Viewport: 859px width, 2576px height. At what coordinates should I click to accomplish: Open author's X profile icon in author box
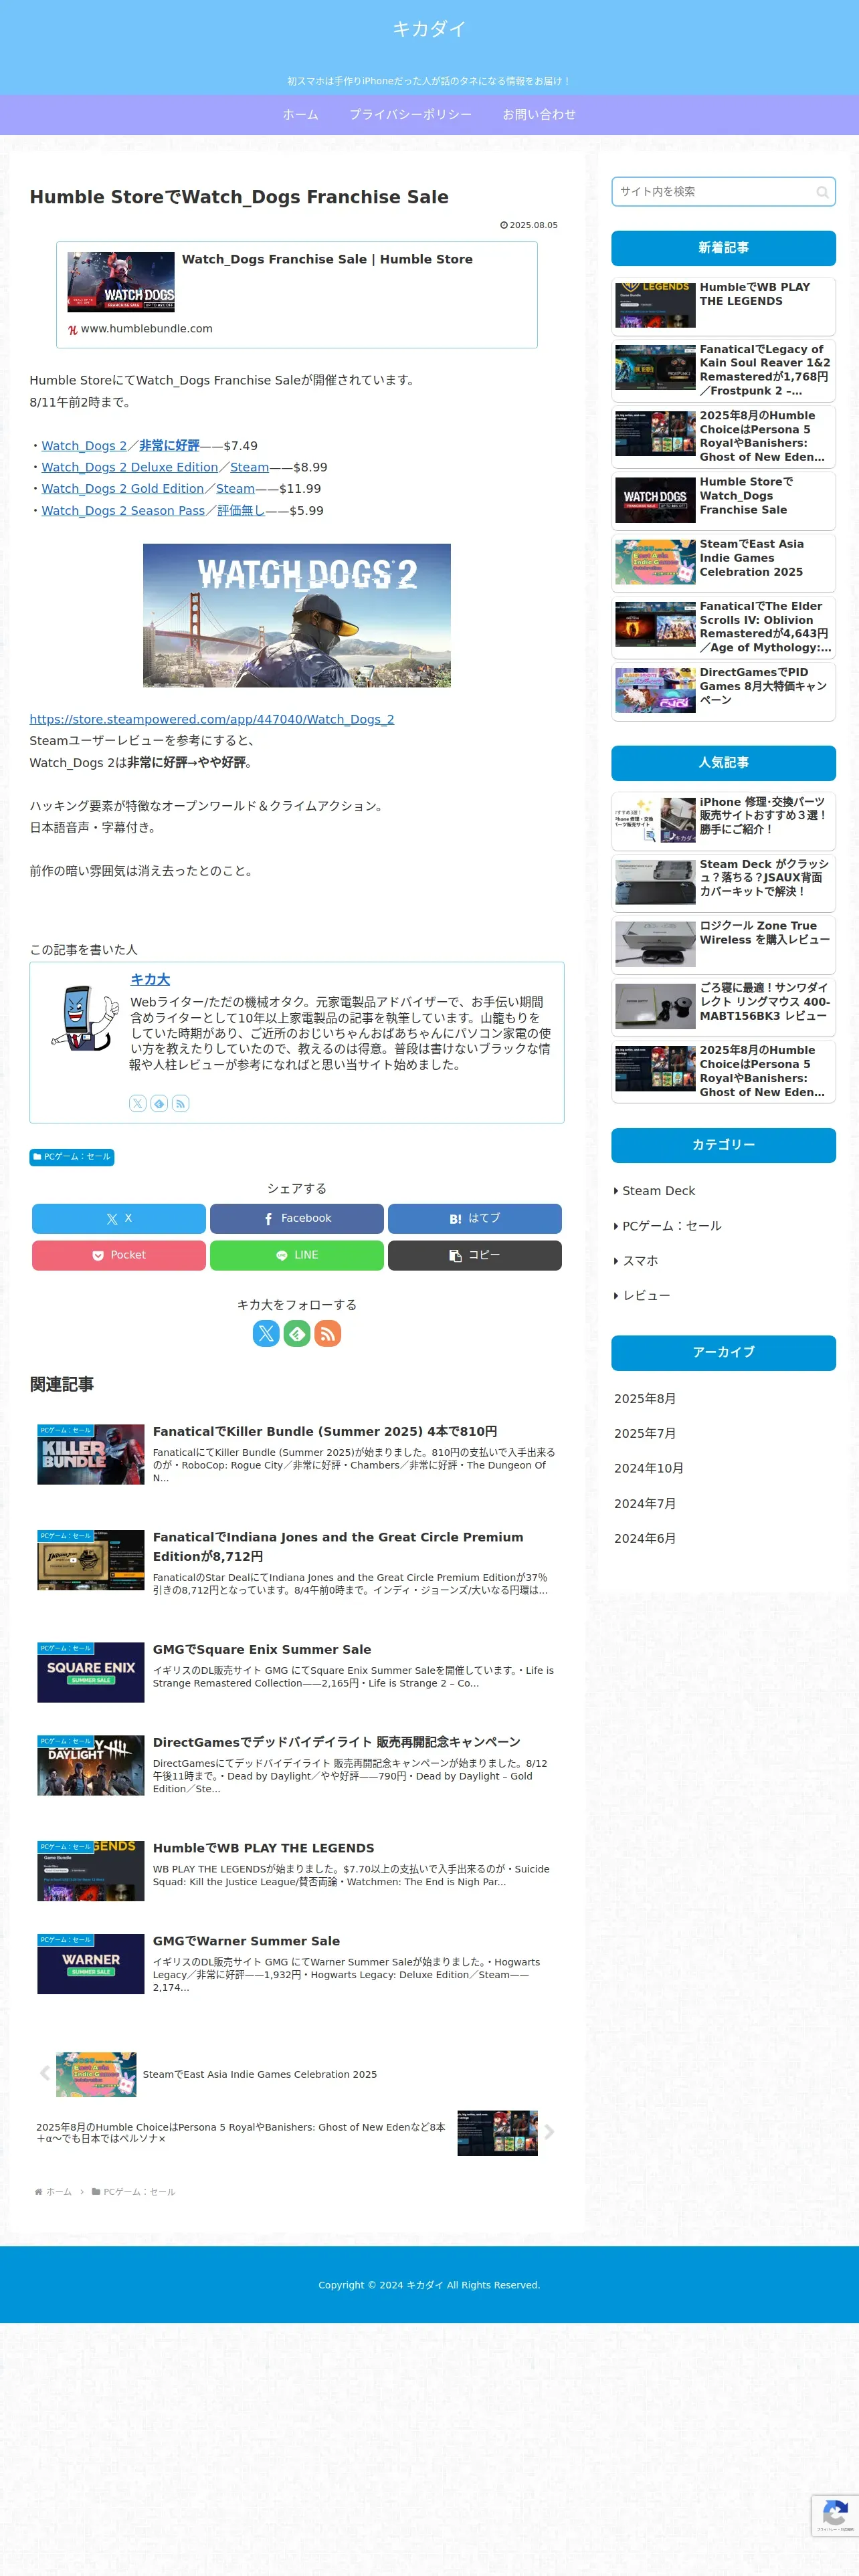[x=138, y=1103]
